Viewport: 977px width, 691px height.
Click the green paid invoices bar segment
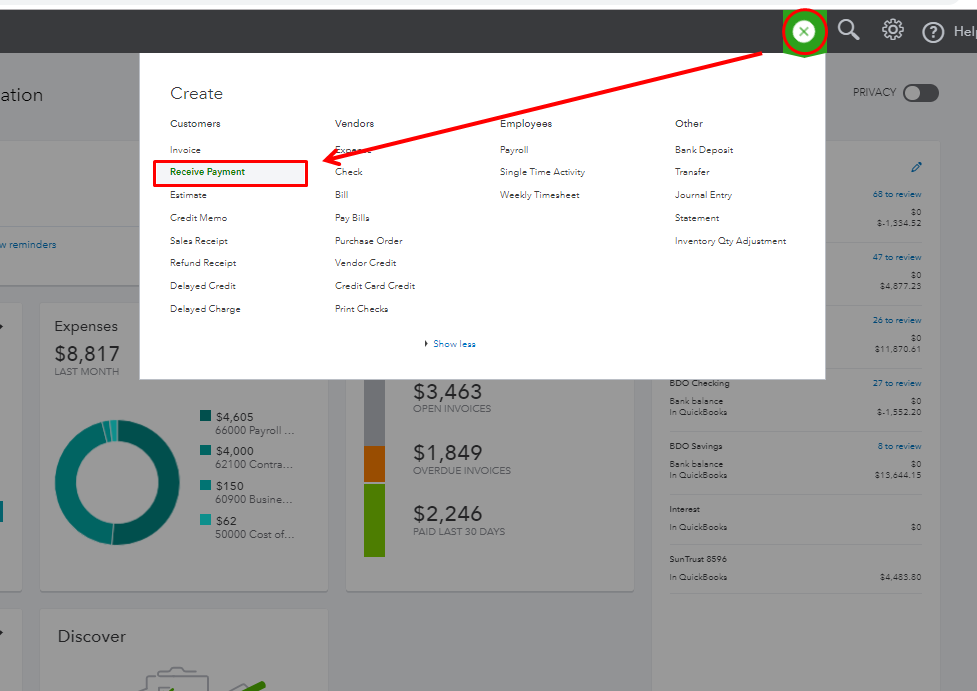point(374,519)
